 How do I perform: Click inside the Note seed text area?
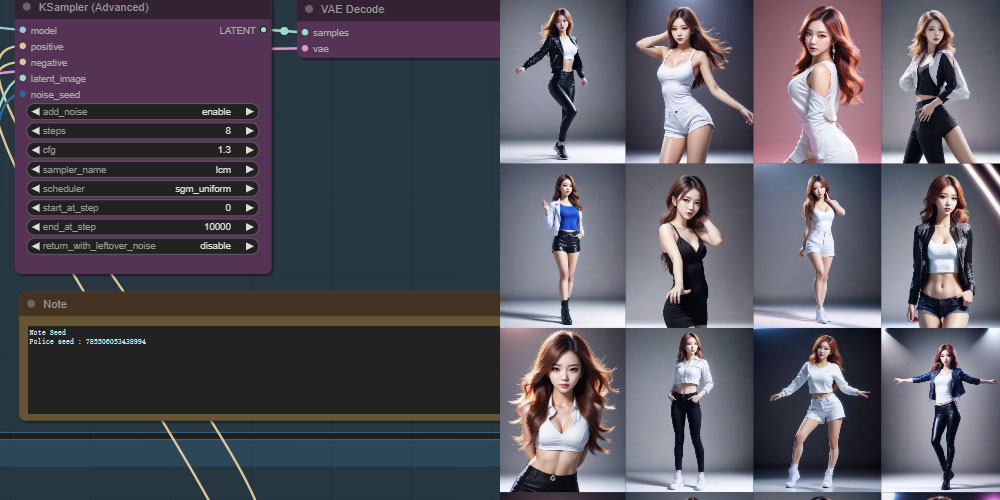263,370
